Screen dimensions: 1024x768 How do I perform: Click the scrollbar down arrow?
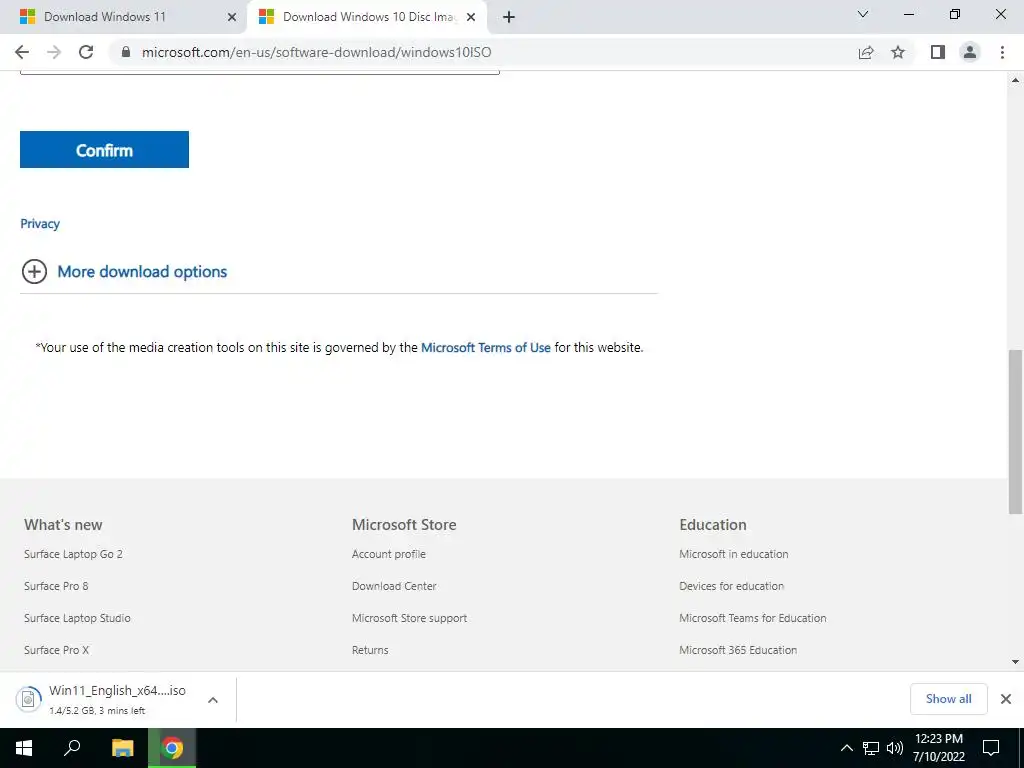click(x=1016, y=662)
